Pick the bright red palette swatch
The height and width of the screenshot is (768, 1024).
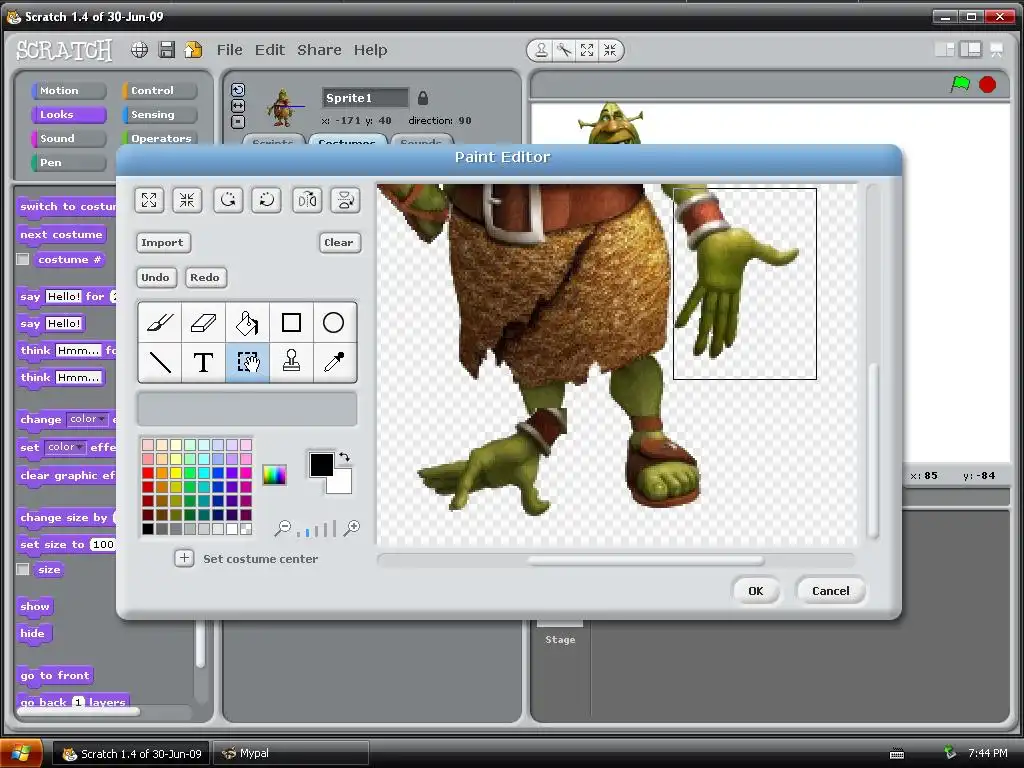pyautogui.click(x=148, y=473)
